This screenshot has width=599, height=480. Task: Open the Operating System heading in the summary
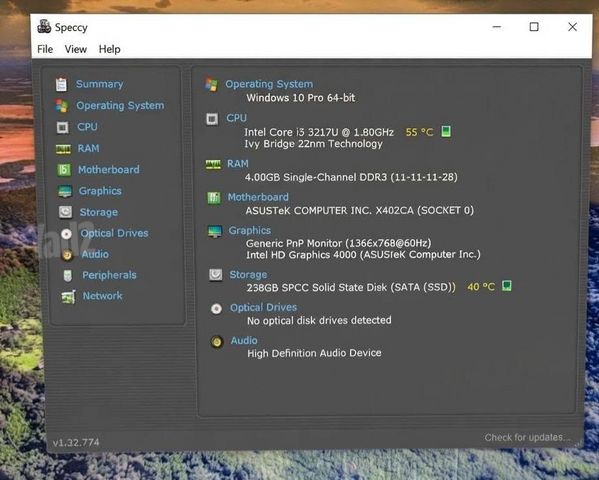(269, 84)
